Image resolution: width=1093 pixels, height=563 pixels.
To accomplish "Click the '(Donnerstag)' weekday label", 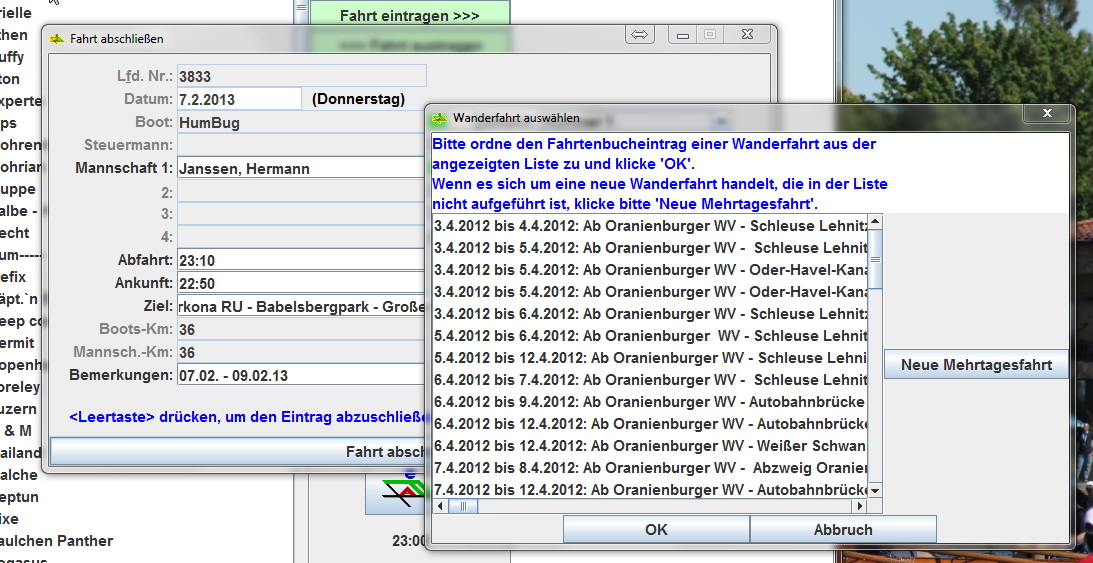I will tap(358, 99).
